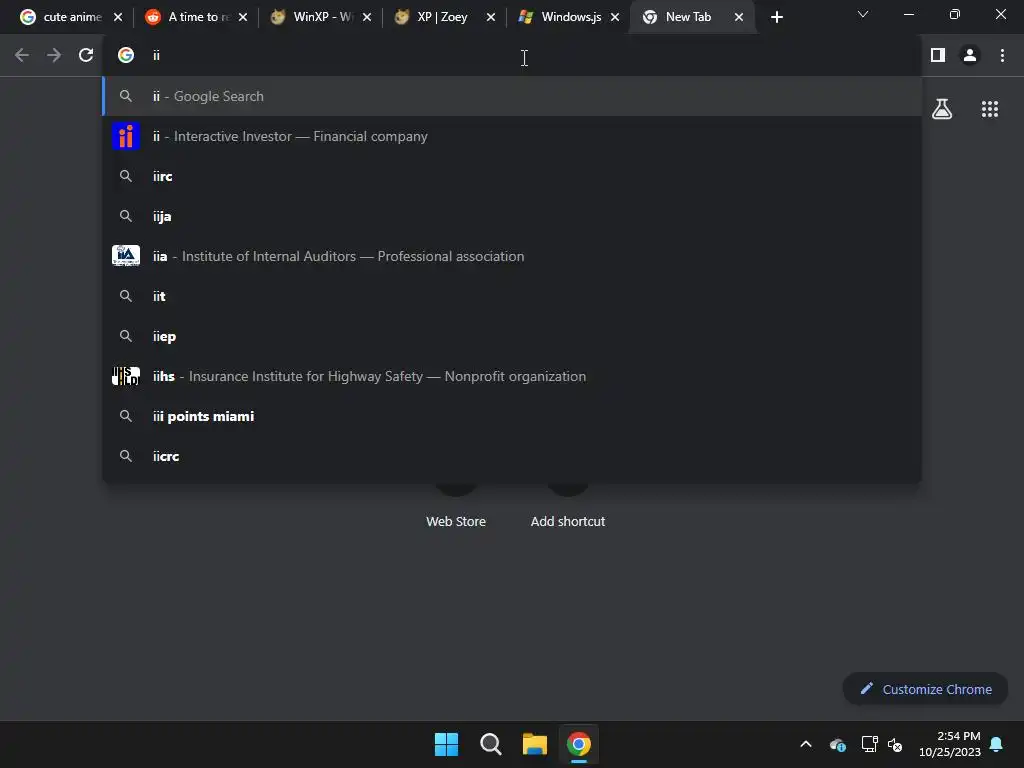The width and height of the screenshot is (1024, 768).
Task: Close the 'New Tab' tab
Action: 739,18
